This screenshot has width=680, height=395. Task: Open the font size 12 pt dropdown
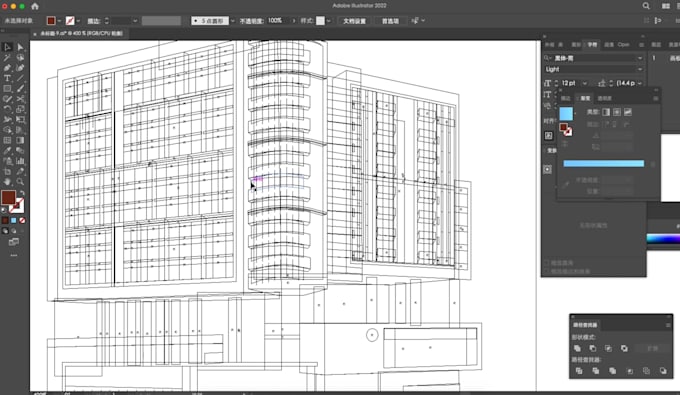tap(585, 83)
